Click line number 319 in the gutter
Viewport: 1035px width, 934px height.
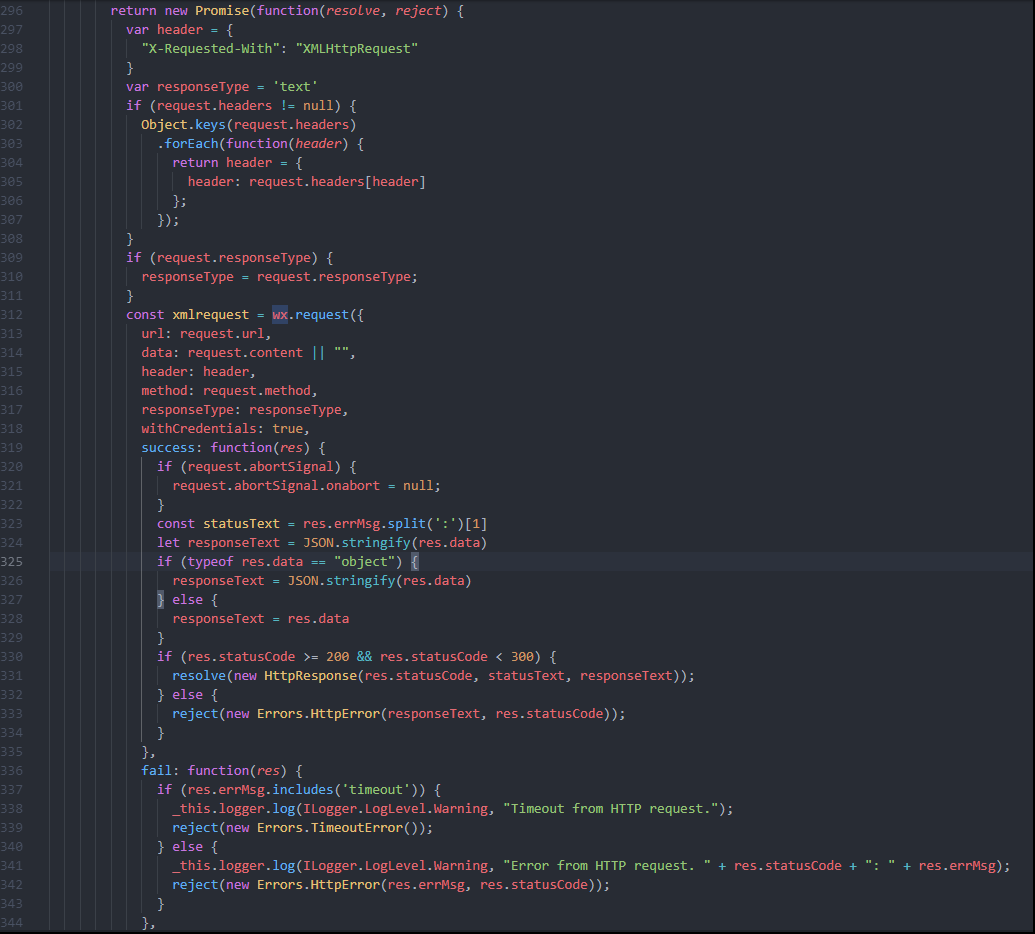[x=11, y=448]
